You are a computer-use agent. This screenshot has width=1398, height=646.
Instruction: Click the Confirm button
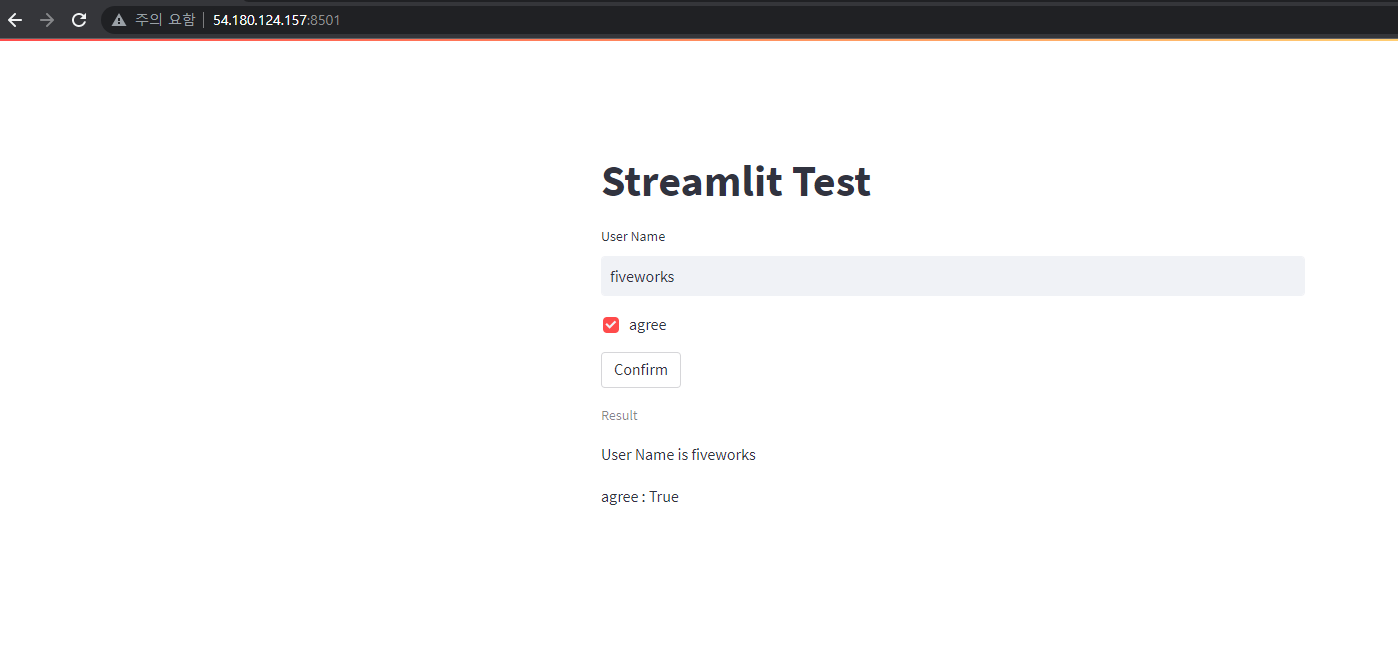tap(641, 370)
